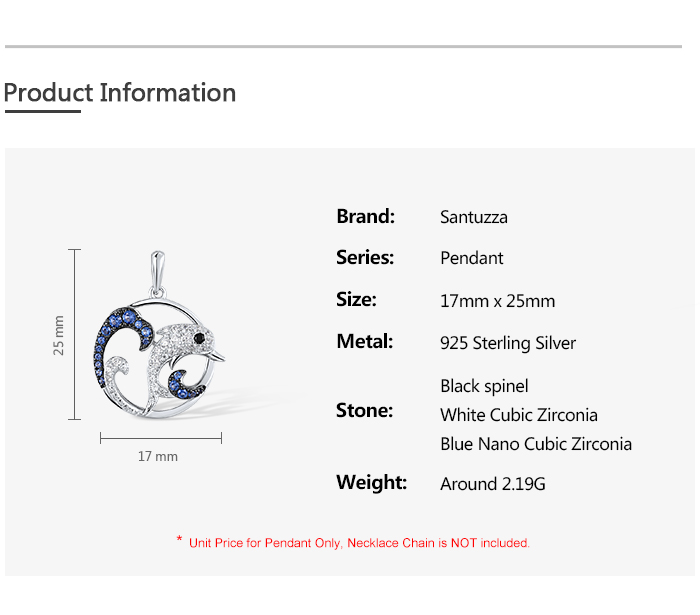The width and height of the screenshot is (700, 615).
Task: Click the 25 mm height dimension label
Action: tap(59, 335)
